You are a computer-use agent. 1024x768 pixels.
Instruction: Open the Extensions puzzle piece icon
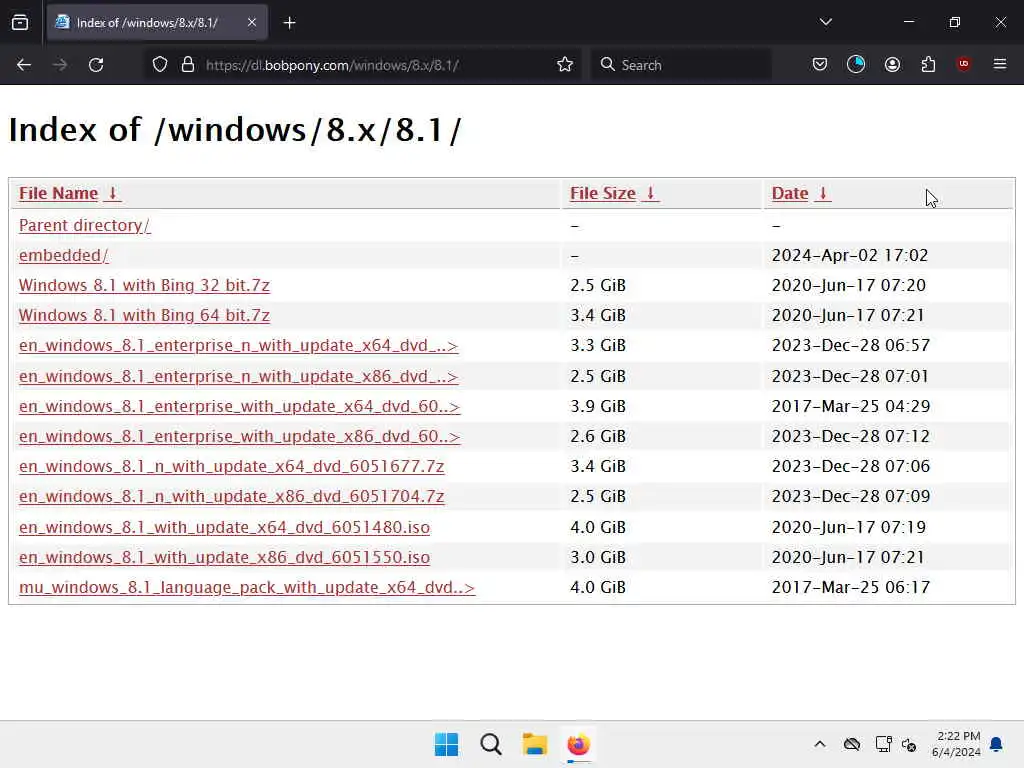[928, 65]
